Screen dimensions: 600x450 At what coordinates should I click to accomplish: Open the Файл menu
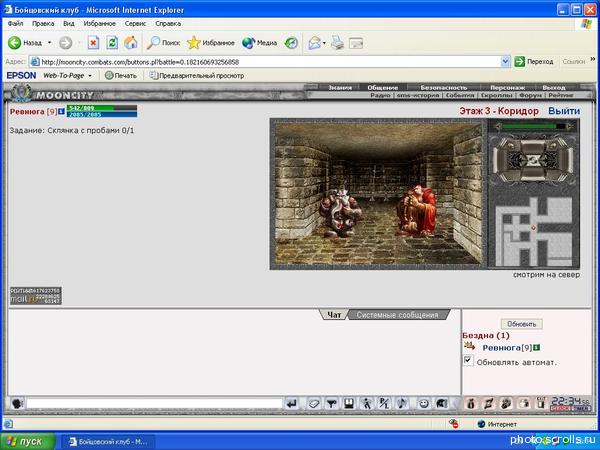pos(15,24)
